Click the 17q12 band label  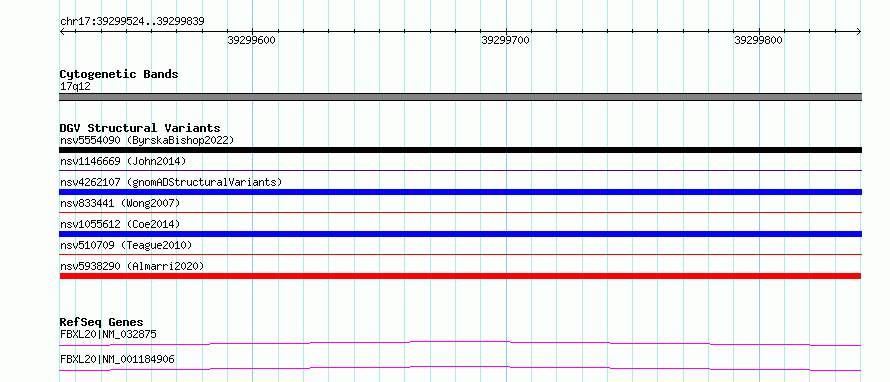pyautogui.click(x=75, y=87)
